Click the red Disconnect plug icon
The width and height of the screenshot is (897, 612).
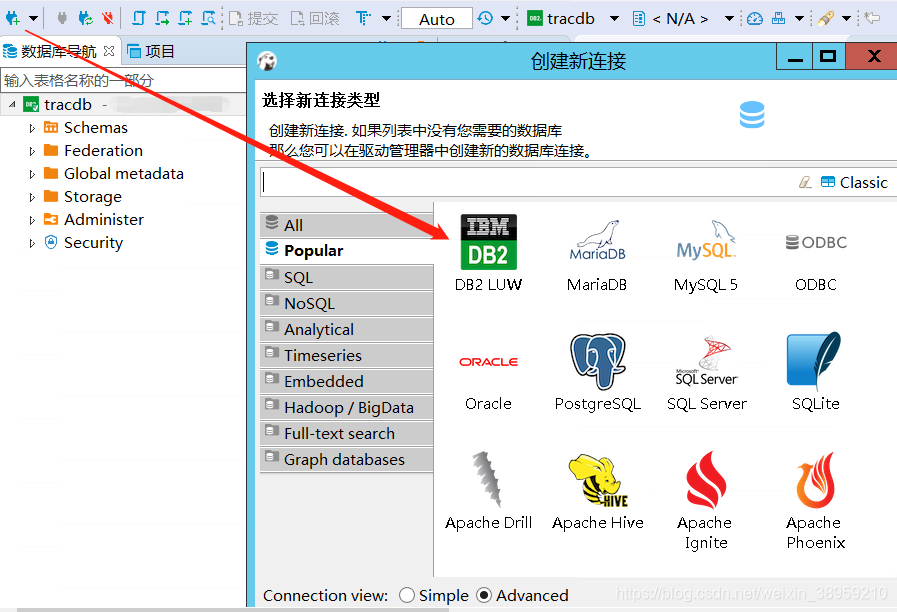click(108, 18)
